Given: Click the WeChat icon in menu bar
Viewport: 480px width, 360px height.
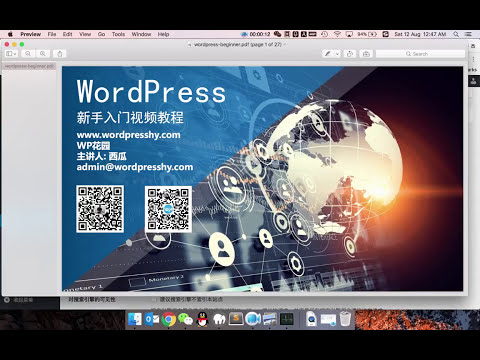Looking at the screenshot, I should click(277, 34).
